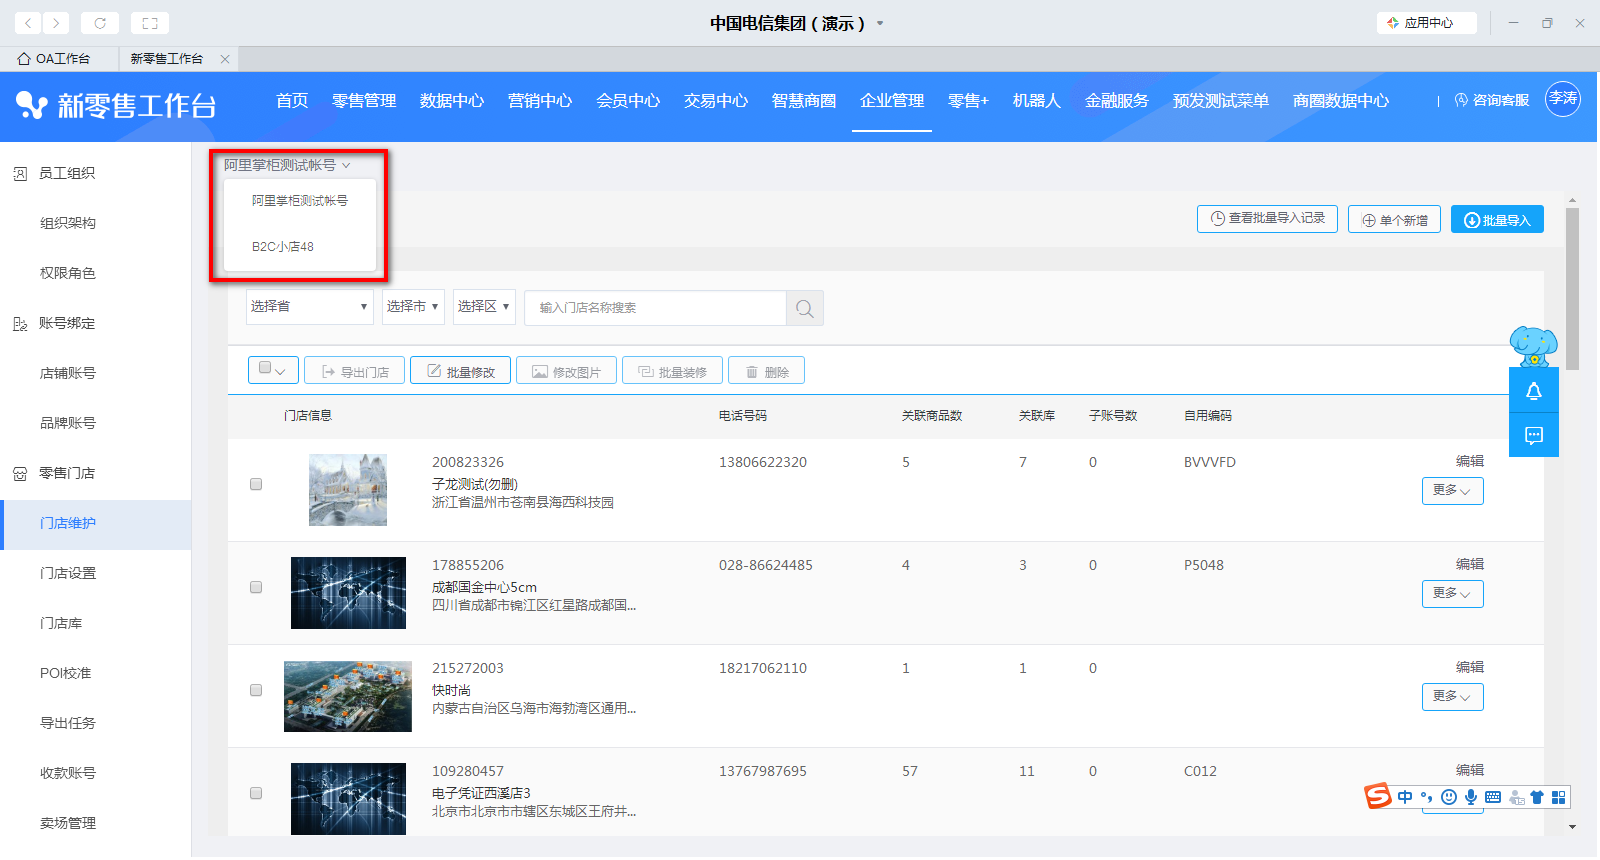Check the box for store 200823326
The width and height of the screenshot is (1600, 860).
256,484
